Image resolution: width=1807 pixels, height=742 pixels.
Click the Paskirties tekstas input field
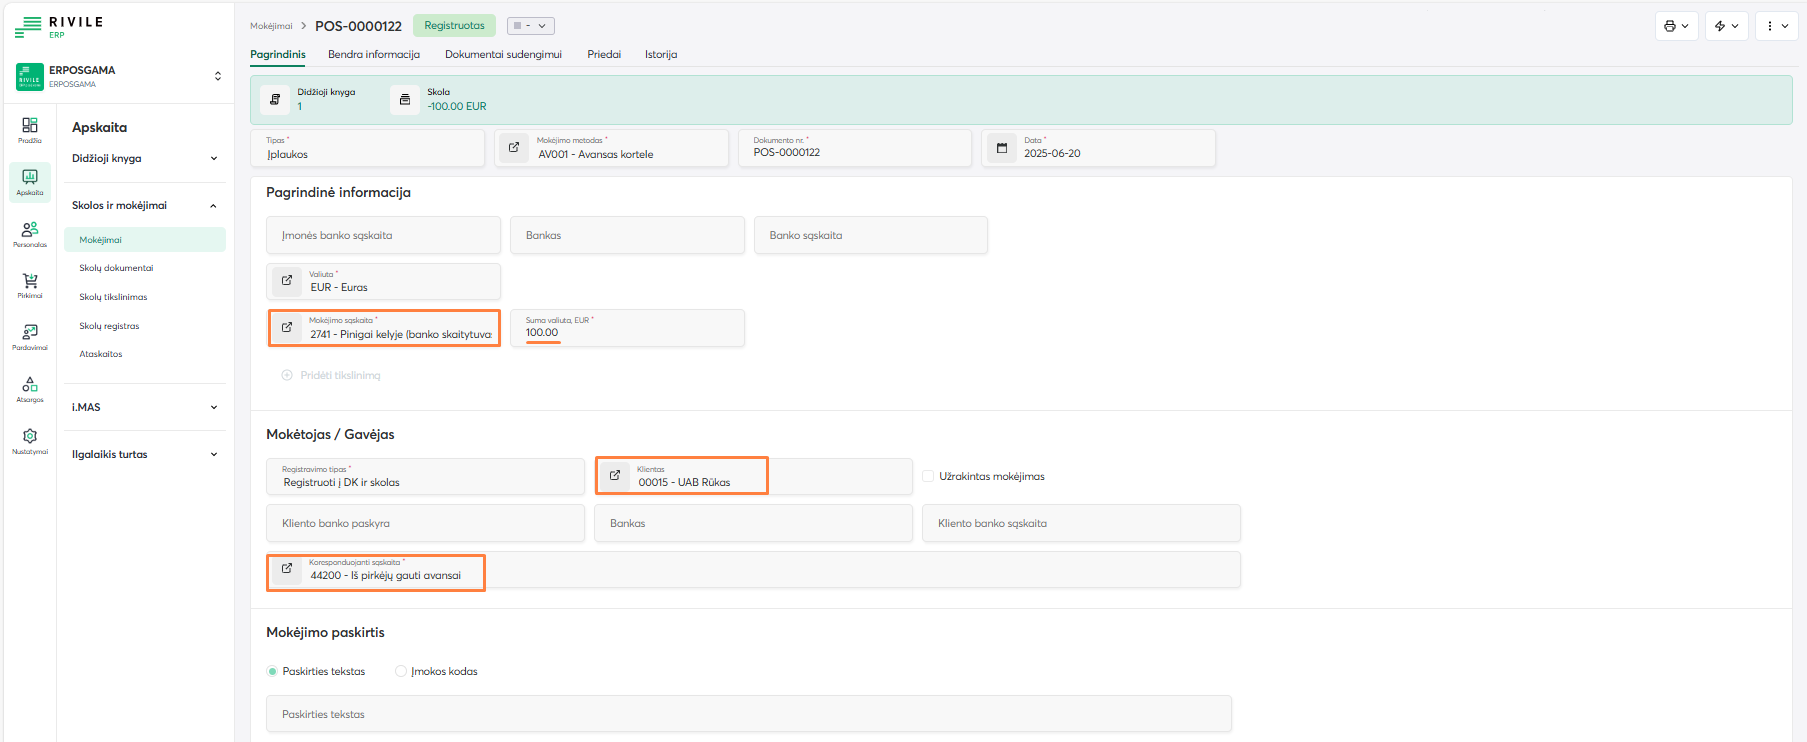[x=748, y=714]
